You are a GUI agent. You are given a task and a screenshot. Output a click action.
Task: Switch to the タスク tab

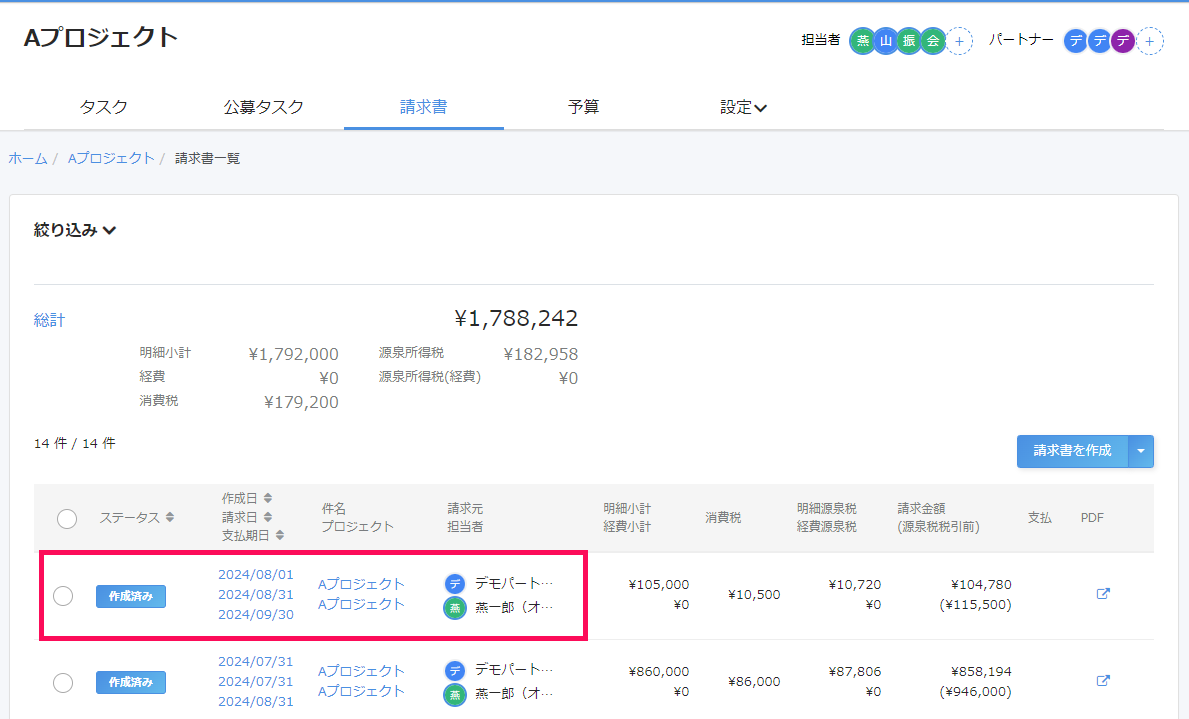click(x=104, y=107)
